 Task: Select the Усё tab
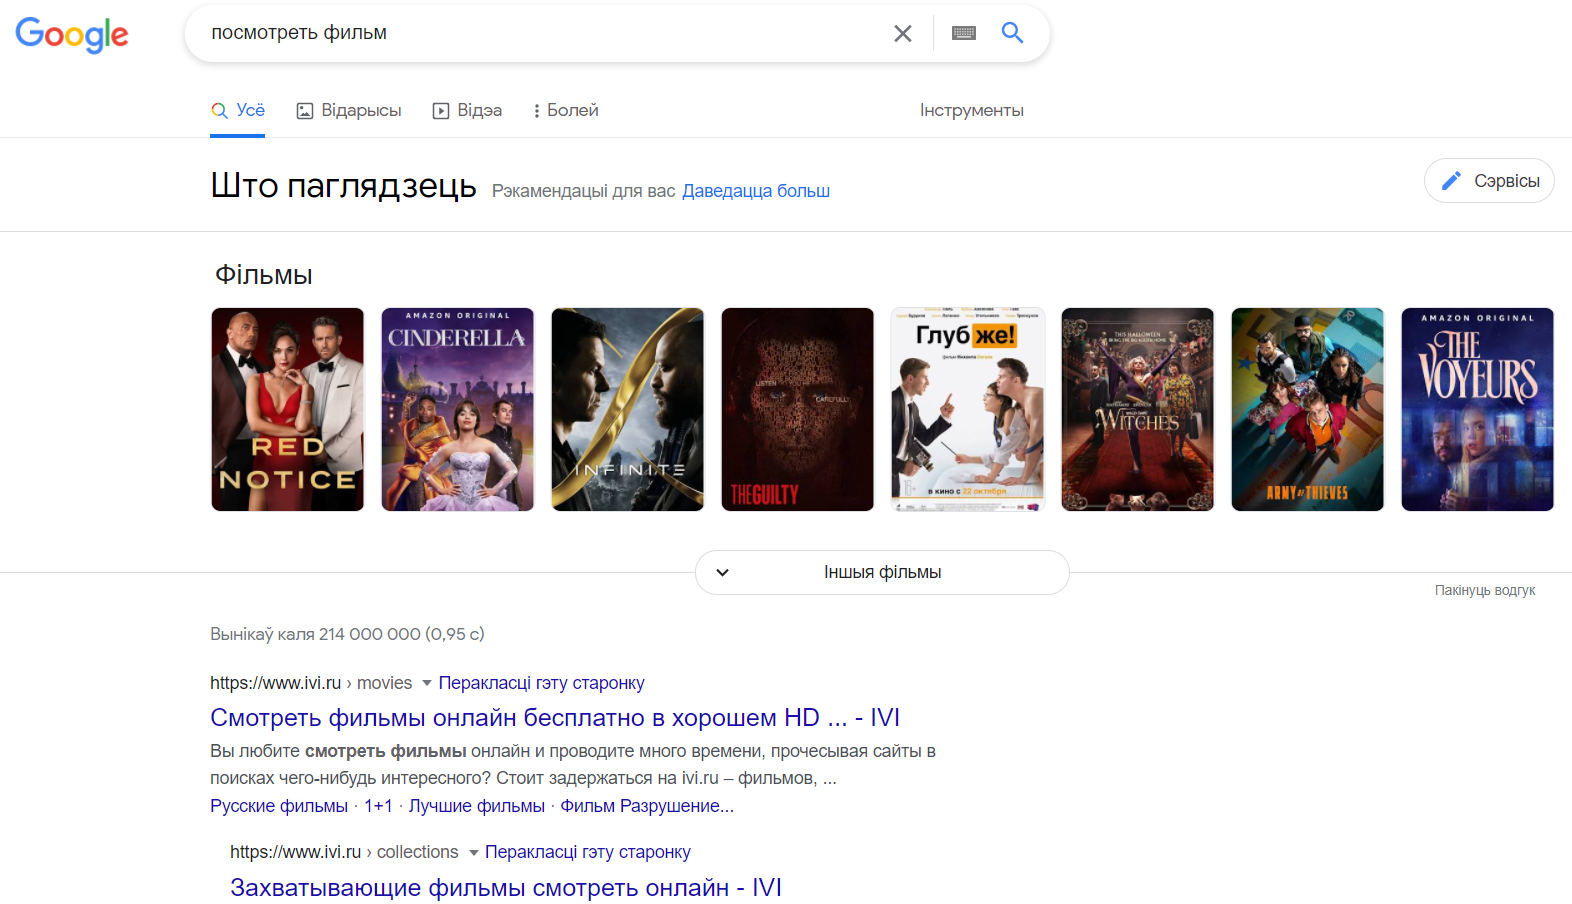click(x=238, y=110)
